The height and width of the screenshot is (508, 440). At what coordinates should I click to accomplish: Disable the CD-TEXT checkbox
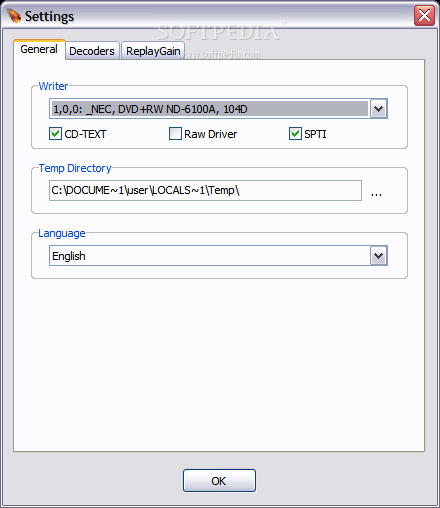point(55,134)
